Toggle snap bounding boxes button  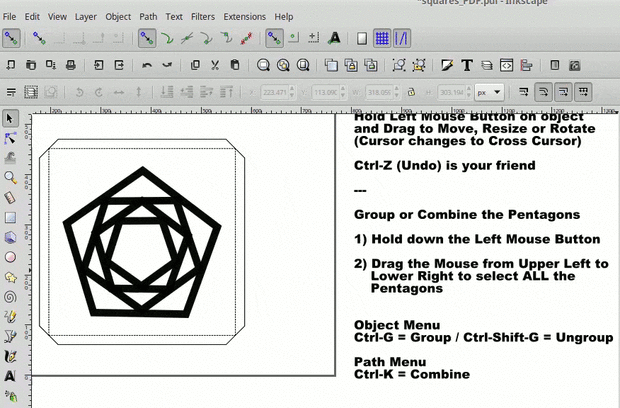click(x=39, y=38)
